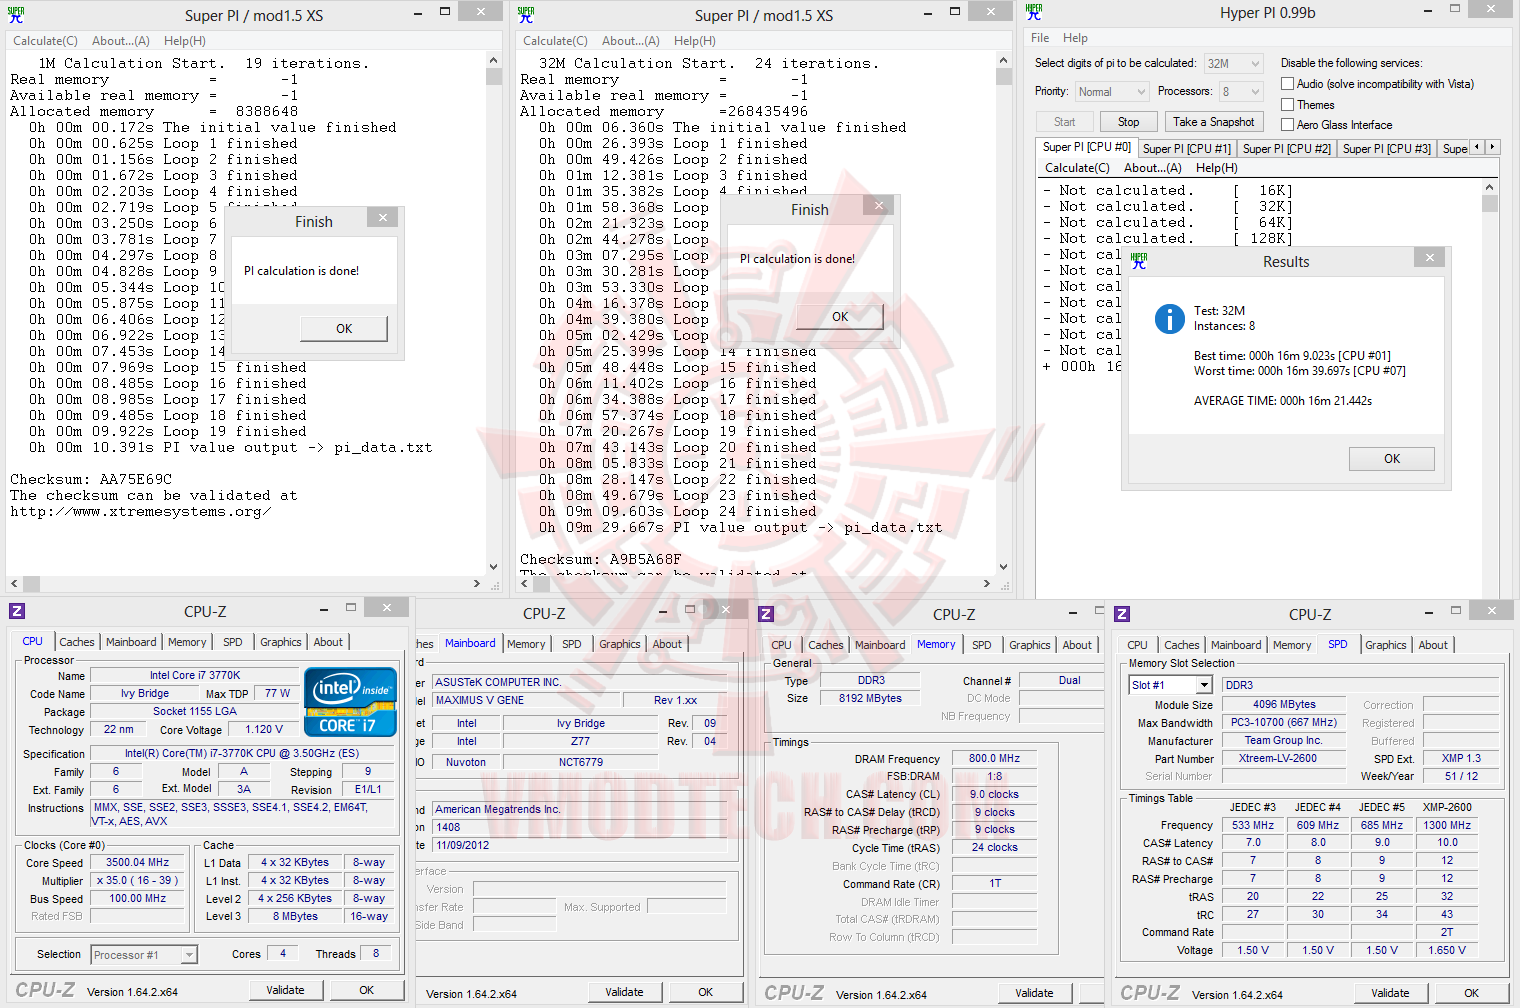Open the Caches tab in the CPU-Z CPU window

pyautogui.click(x=77, y=642)
